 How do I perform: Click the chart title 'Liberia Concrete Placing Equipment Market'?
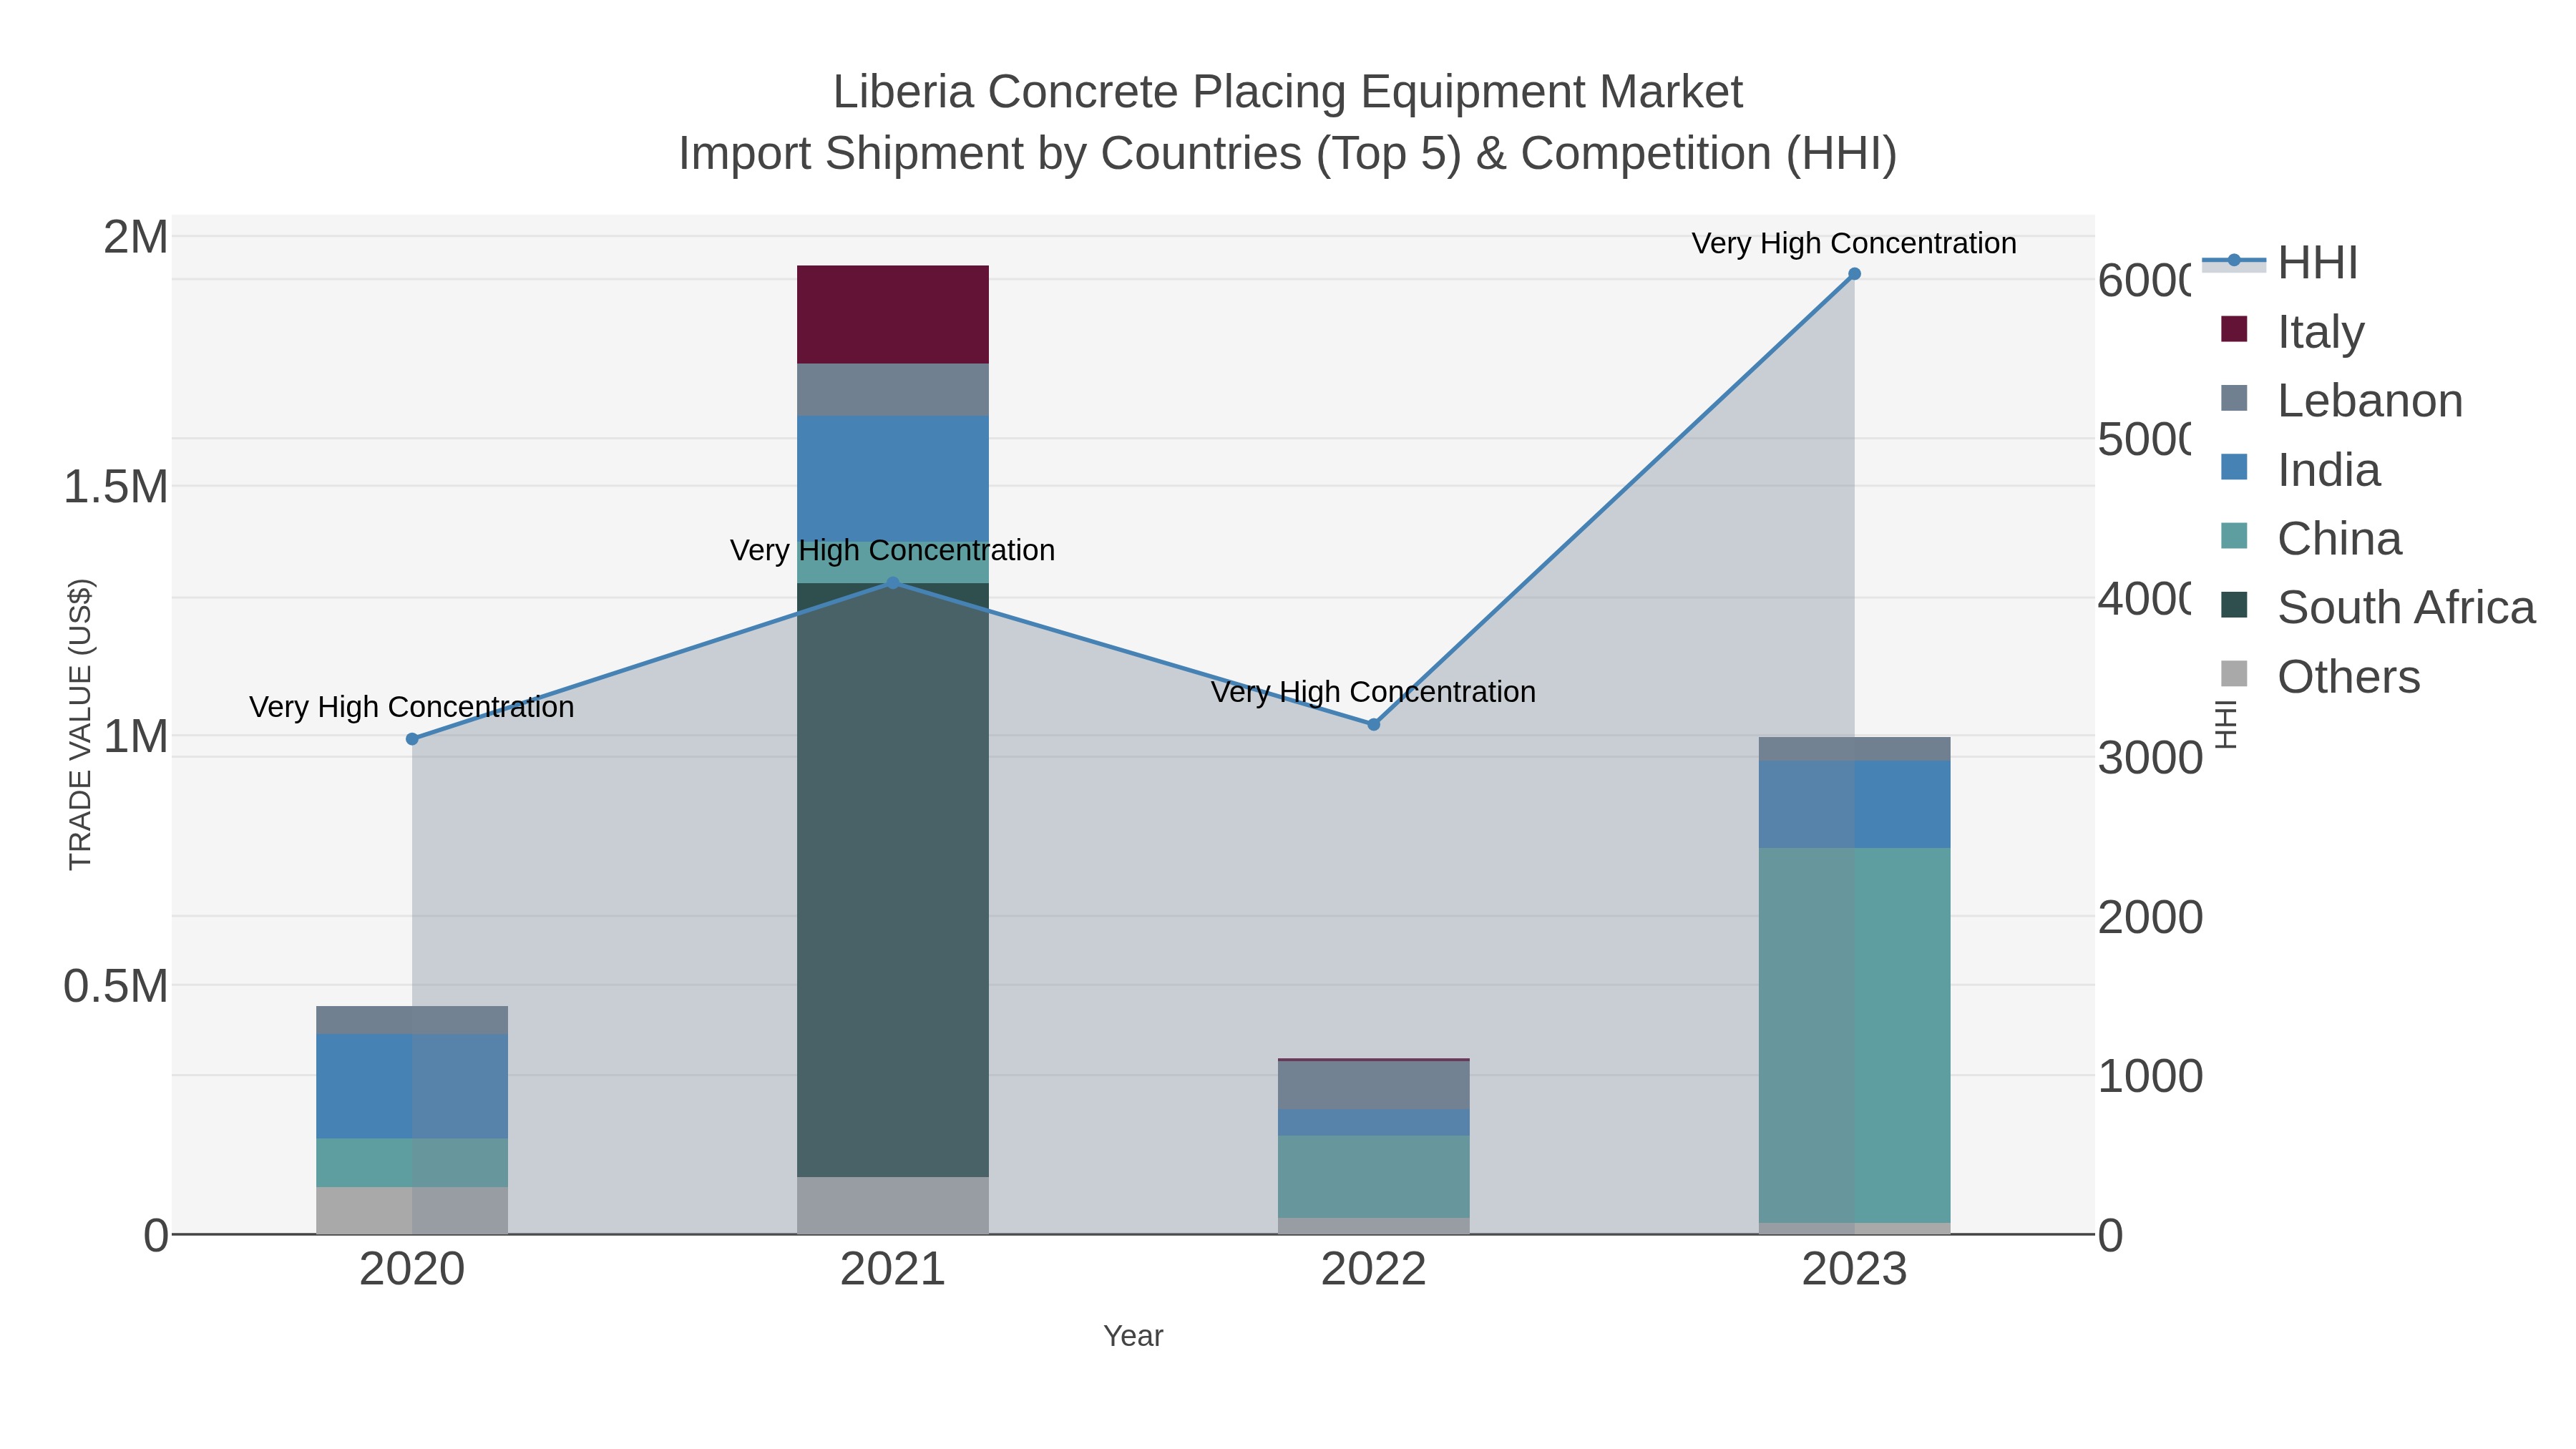point(1288,92)
